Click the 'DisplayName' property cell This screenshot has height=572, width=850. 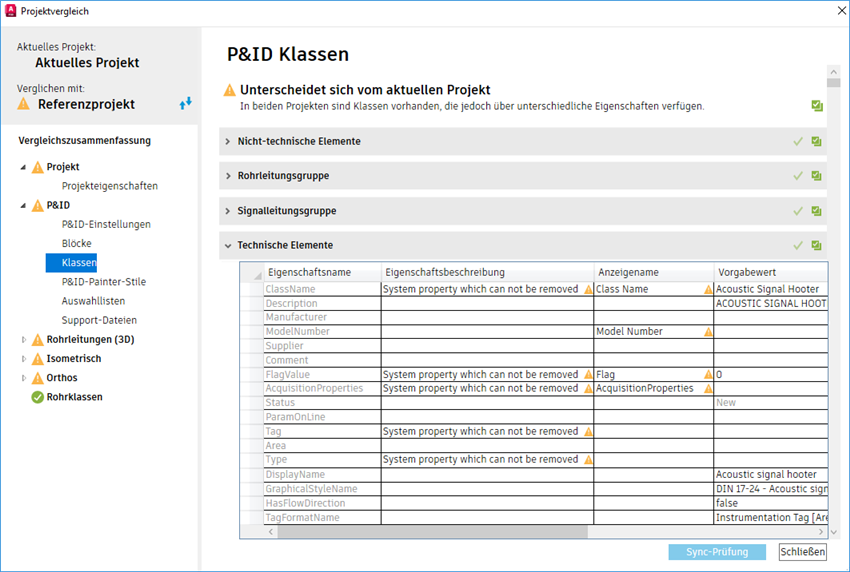(x=323, y=474)
